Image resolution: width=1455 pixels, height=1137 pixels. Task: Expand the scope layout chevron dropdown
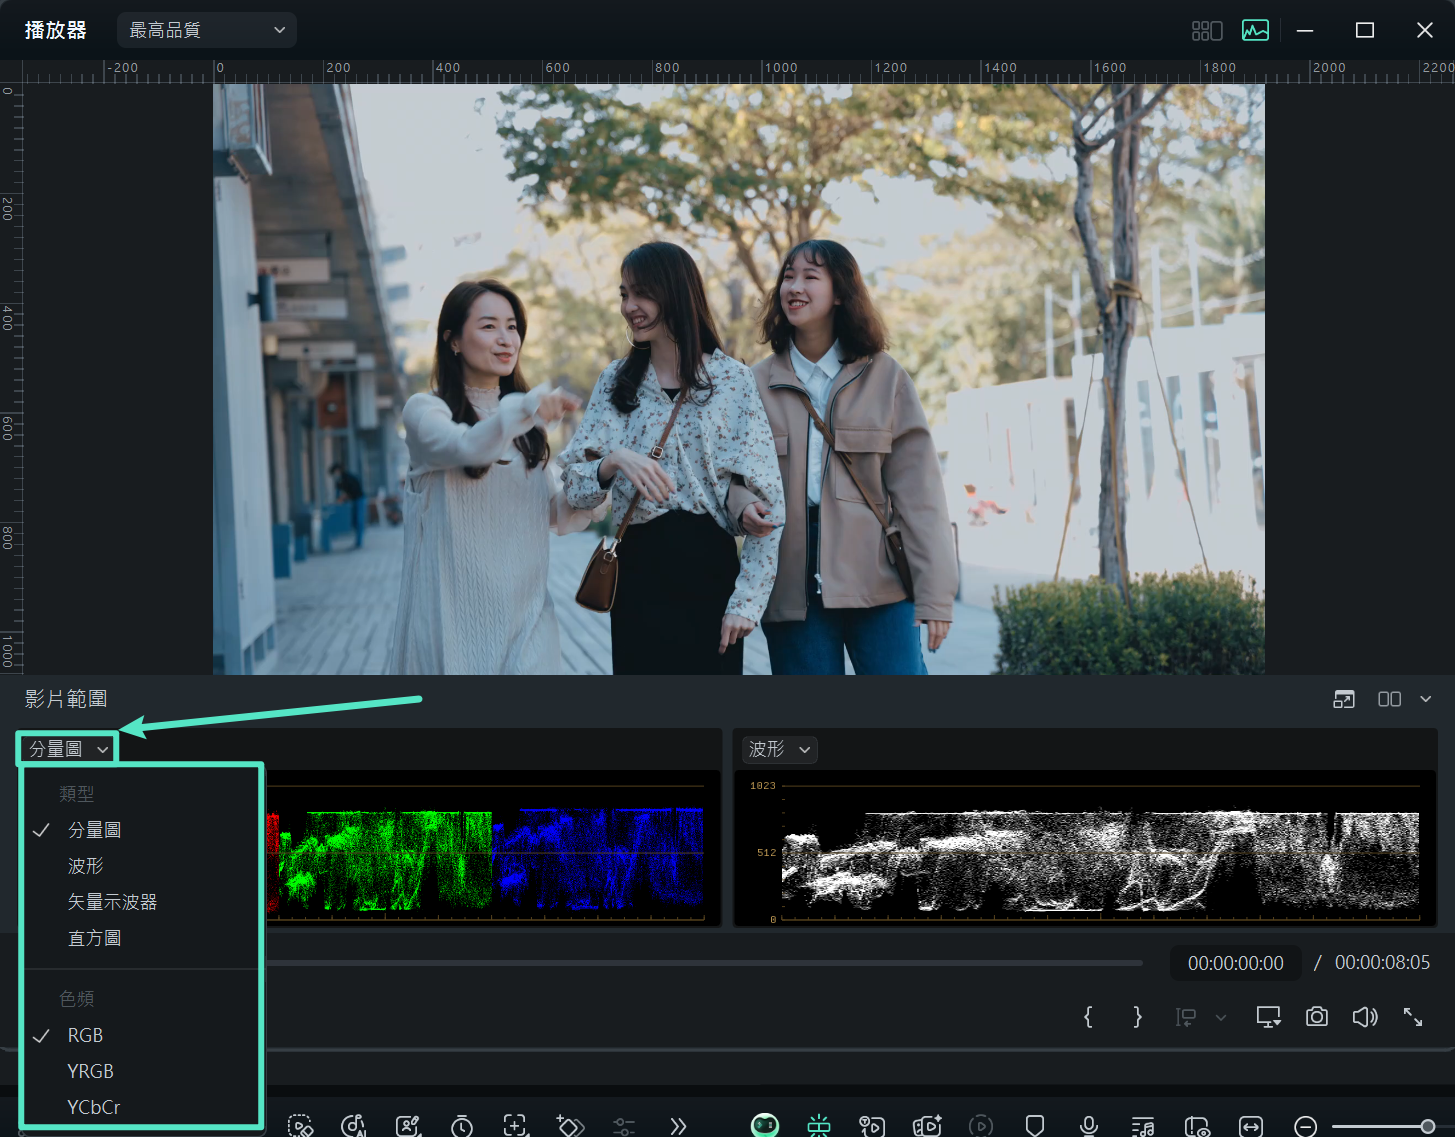1426,699
